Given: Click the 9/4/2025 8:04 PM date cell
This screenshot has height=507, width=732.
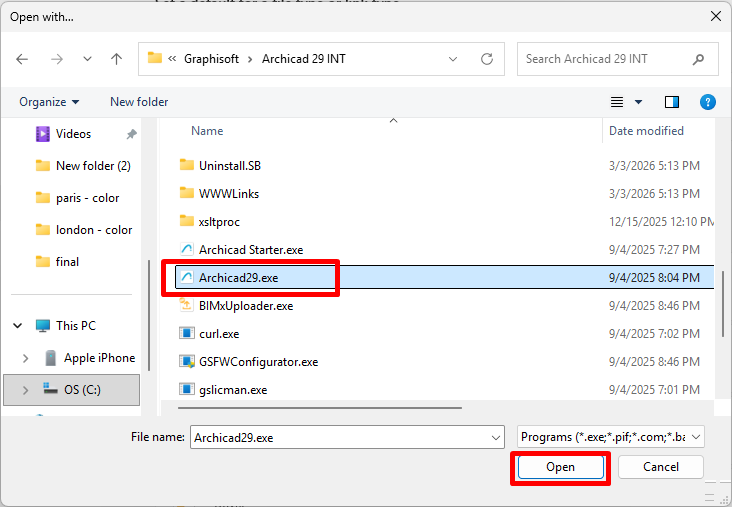Looking at the screenshot, I should [654, 278].
